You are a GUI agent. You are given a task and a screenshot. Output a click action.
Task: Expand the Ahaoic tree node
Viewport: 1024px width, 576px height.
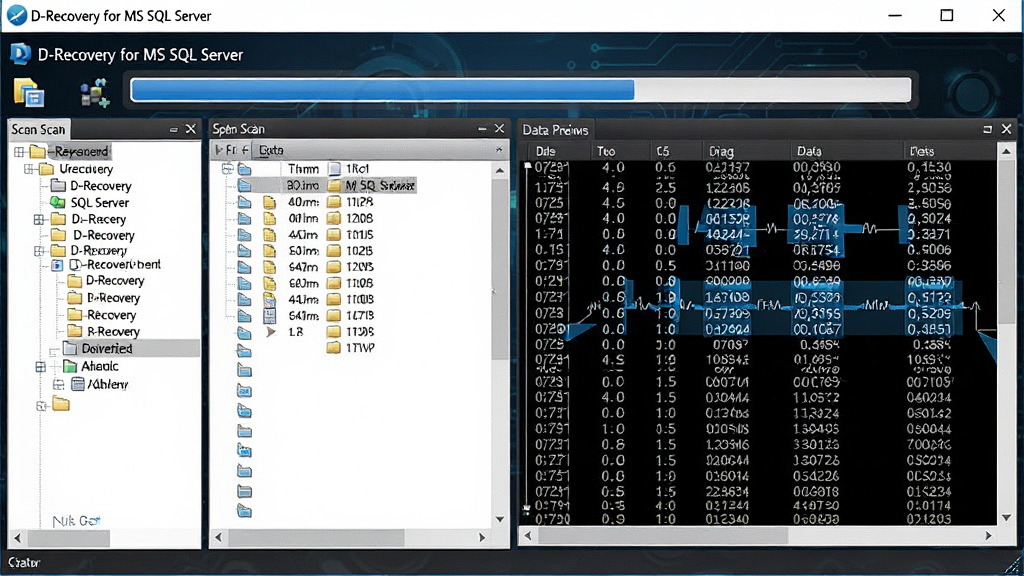[40, 367]
